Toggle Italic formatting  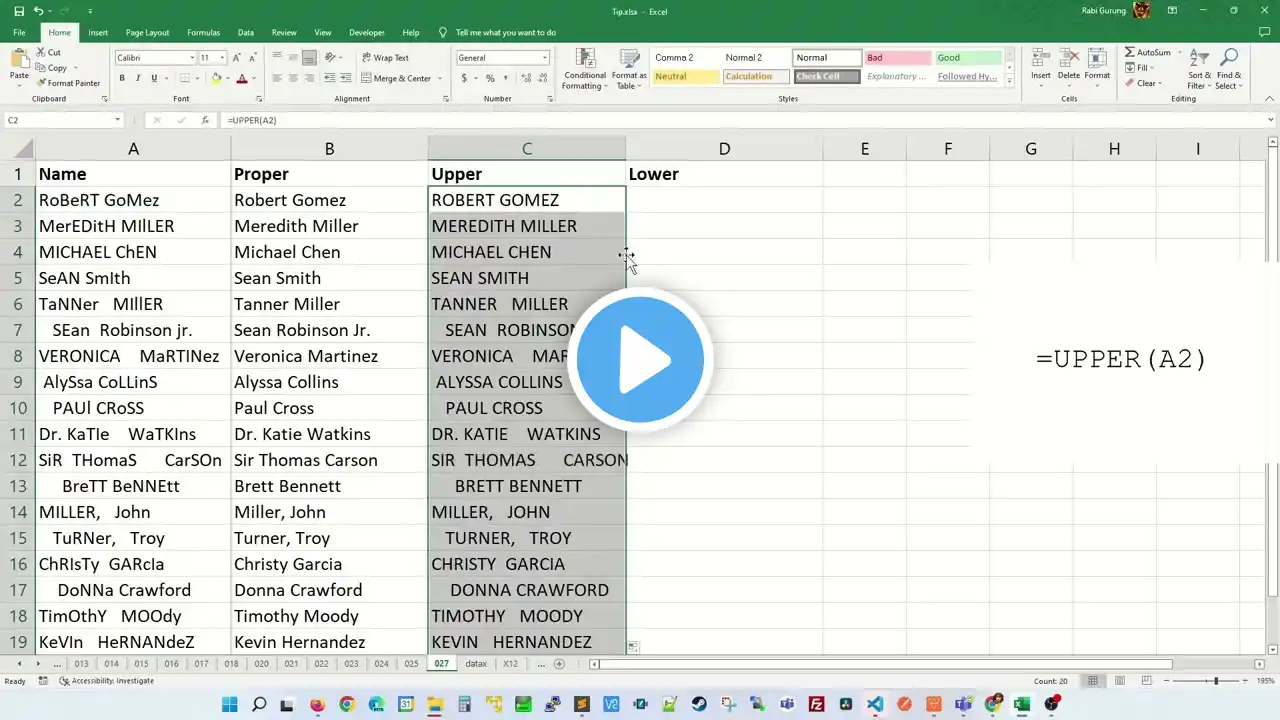138,78
